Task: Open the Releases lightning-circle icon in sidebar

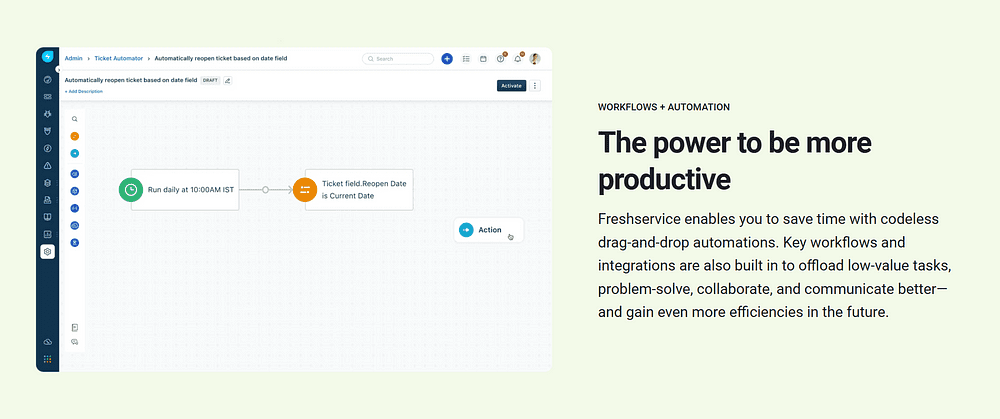Action: (47, 149)
